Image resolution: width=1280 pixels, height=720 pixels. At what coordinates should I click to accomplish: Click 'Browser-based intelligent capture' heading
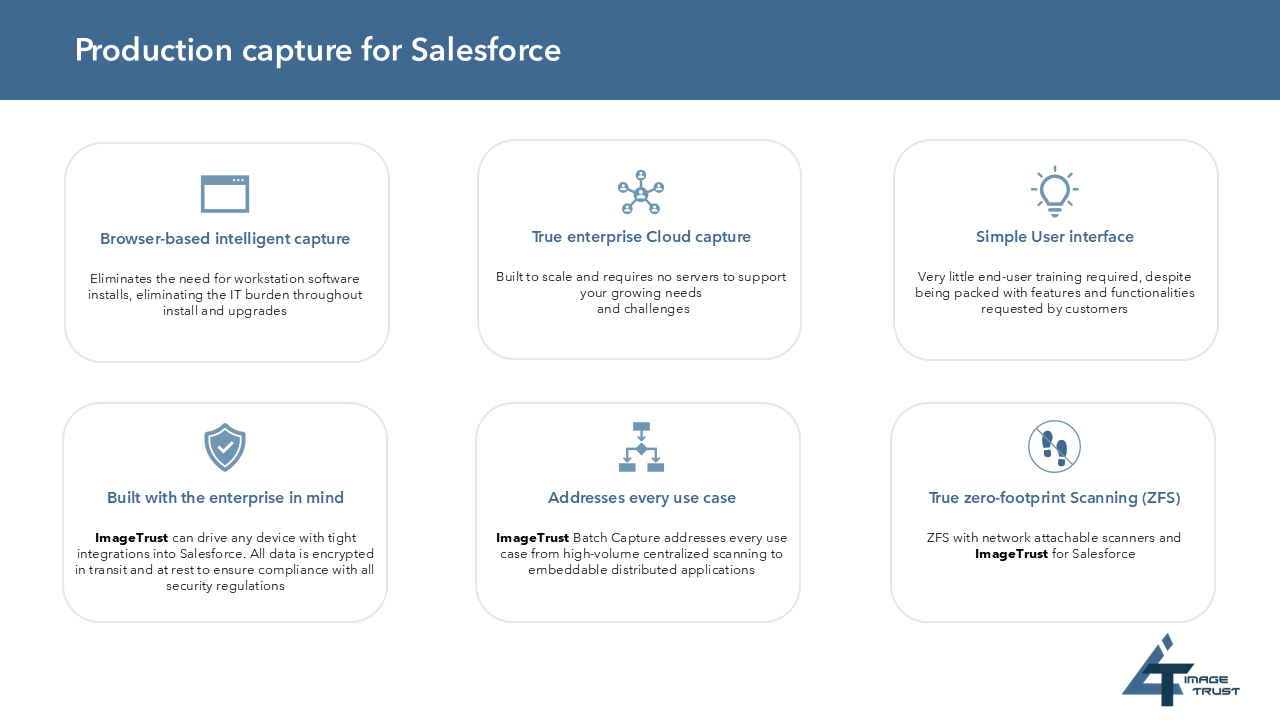225,239
